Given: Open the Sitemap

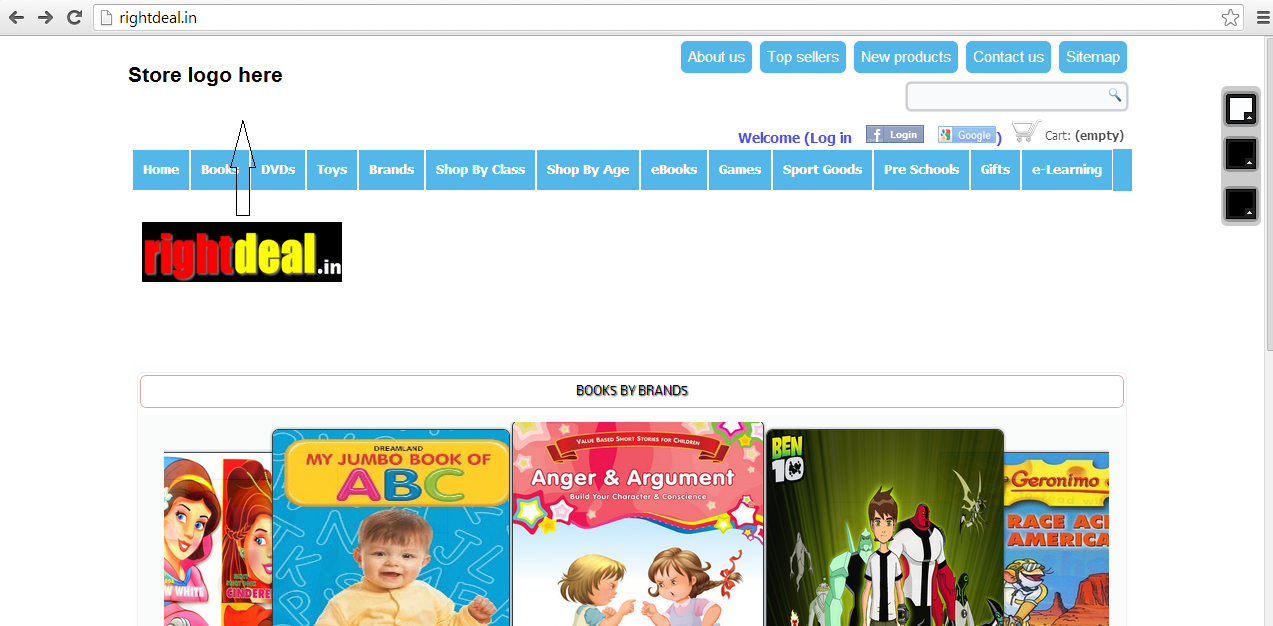Looking at the screenshot, I should pos(1093,57).
